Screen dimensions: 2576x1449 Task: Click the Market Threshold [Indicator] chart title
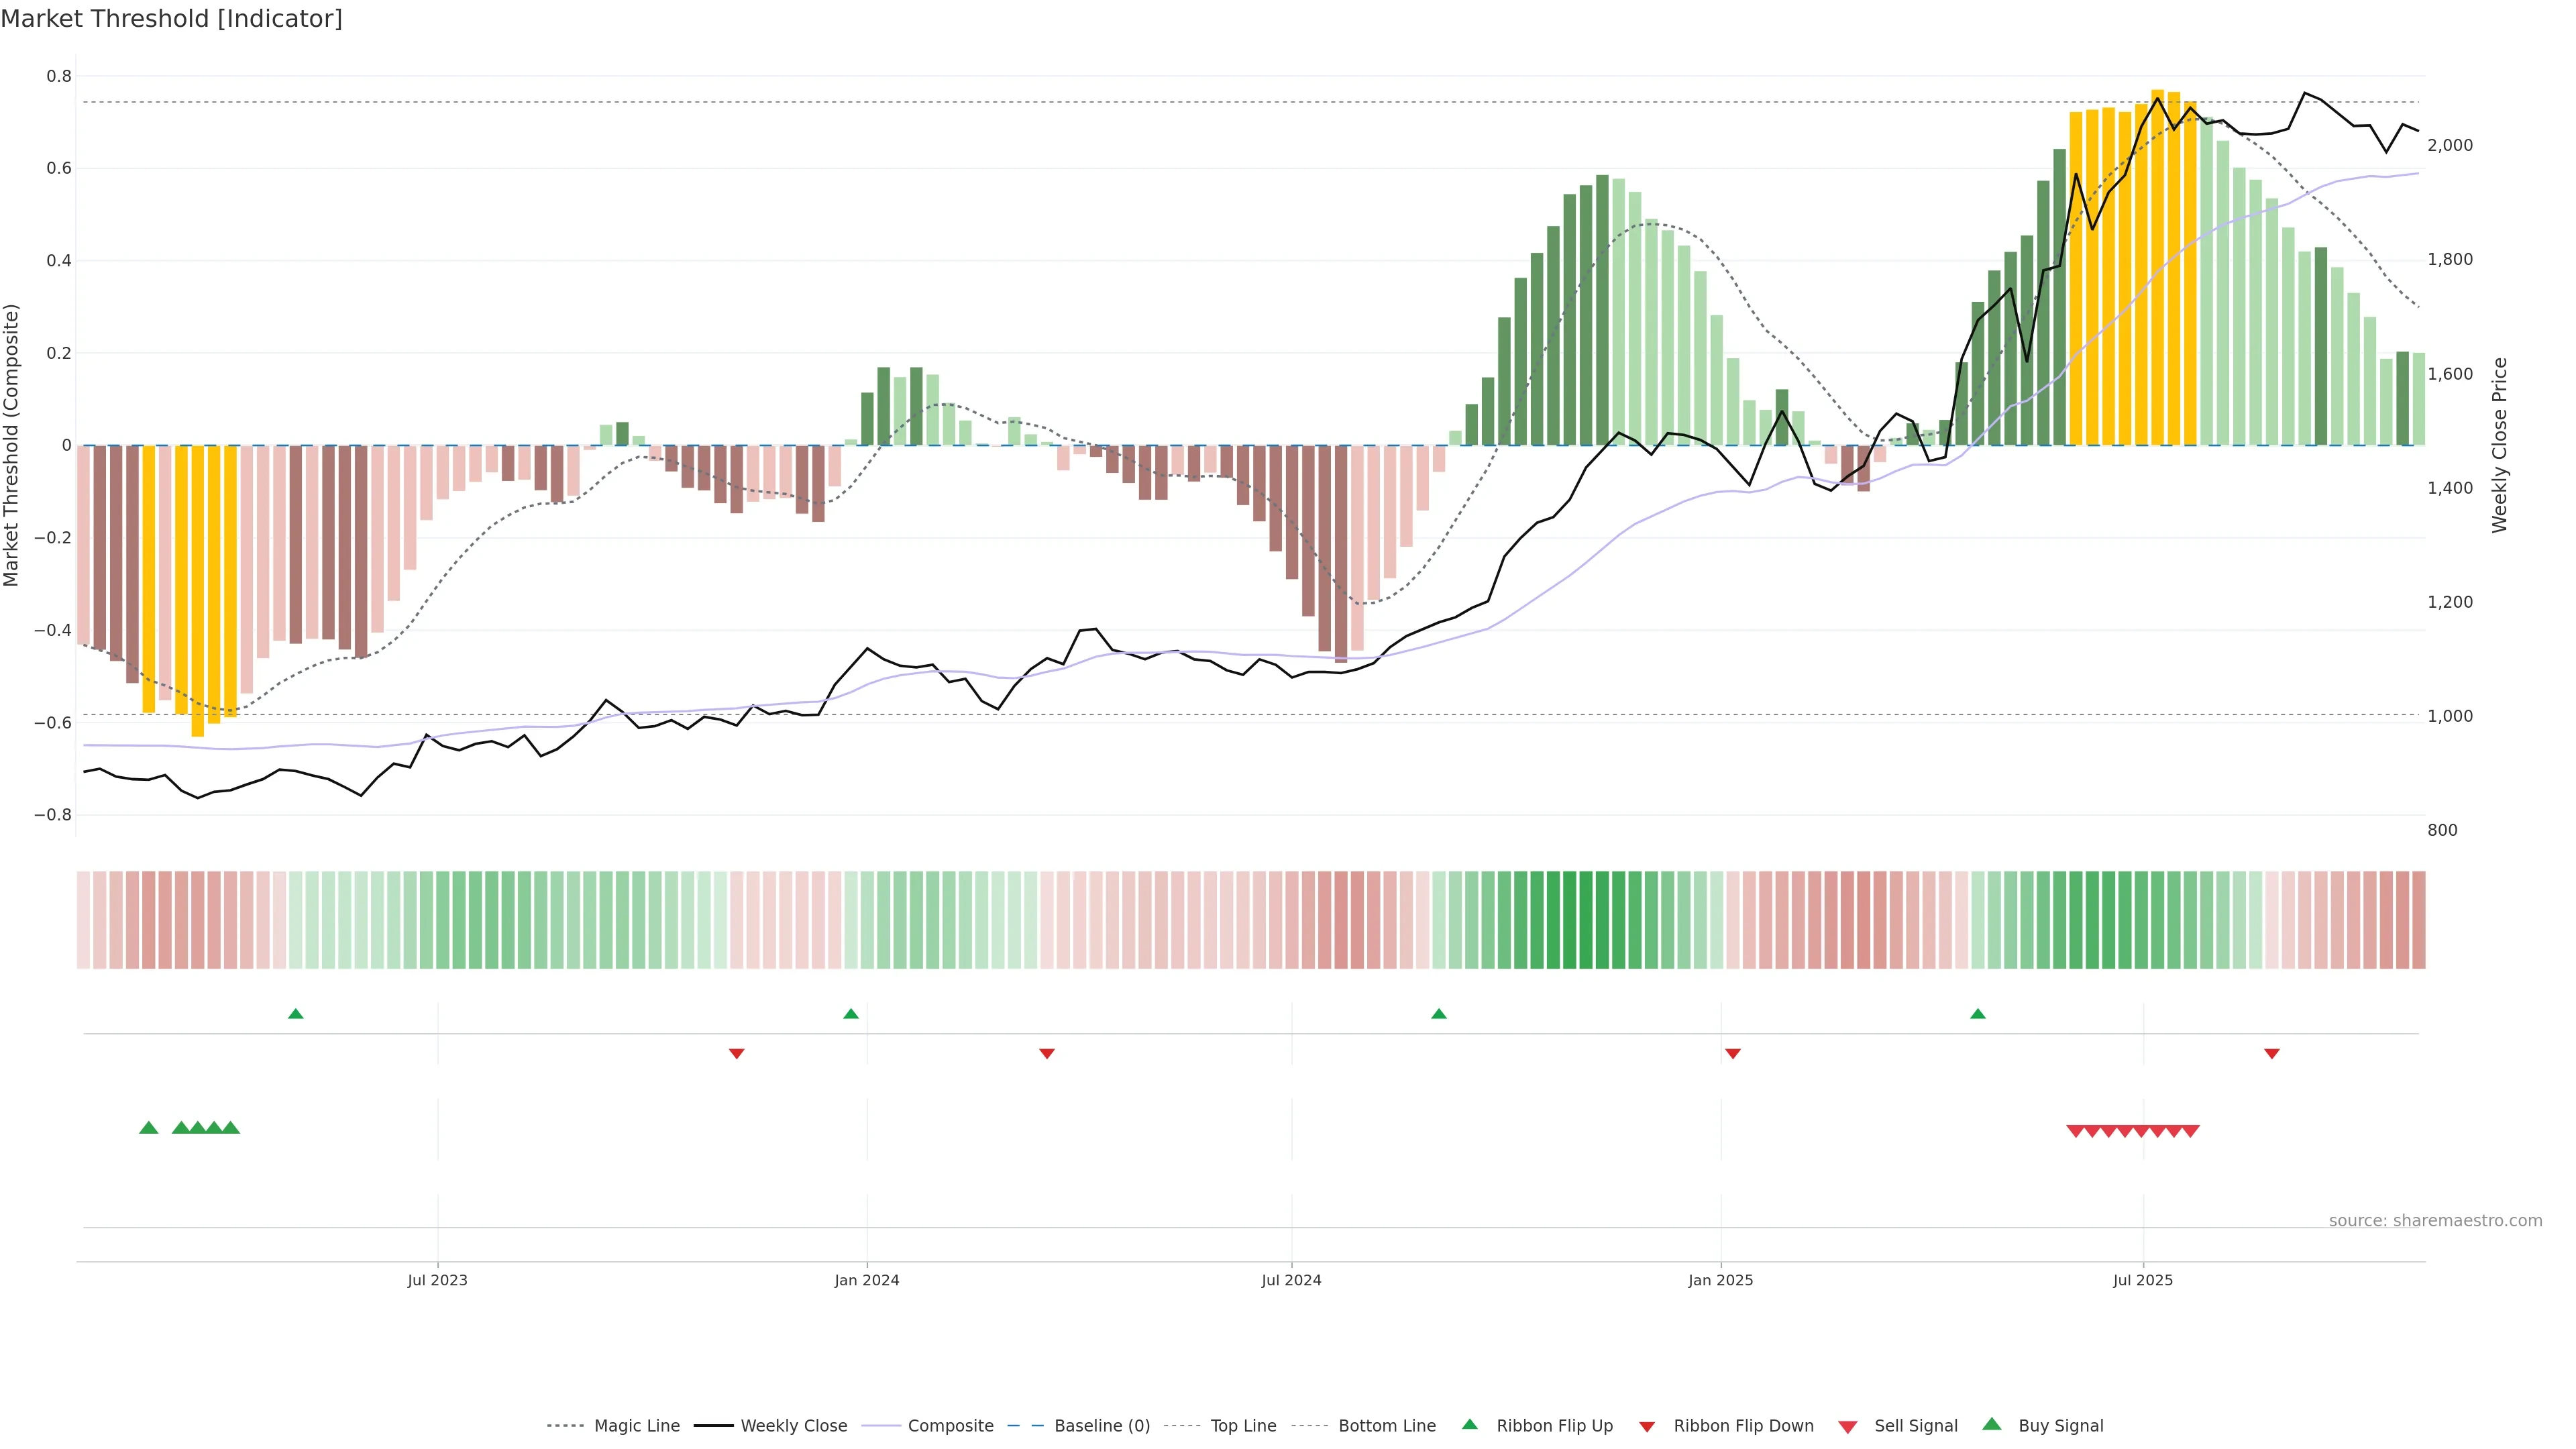click(x=171, y=19)
